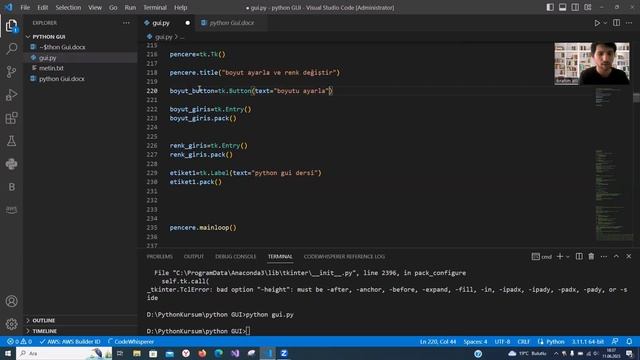This screenshot has width=640, height=360.
Task: Switch to the Debug Console tab
Action: (236, 256)
